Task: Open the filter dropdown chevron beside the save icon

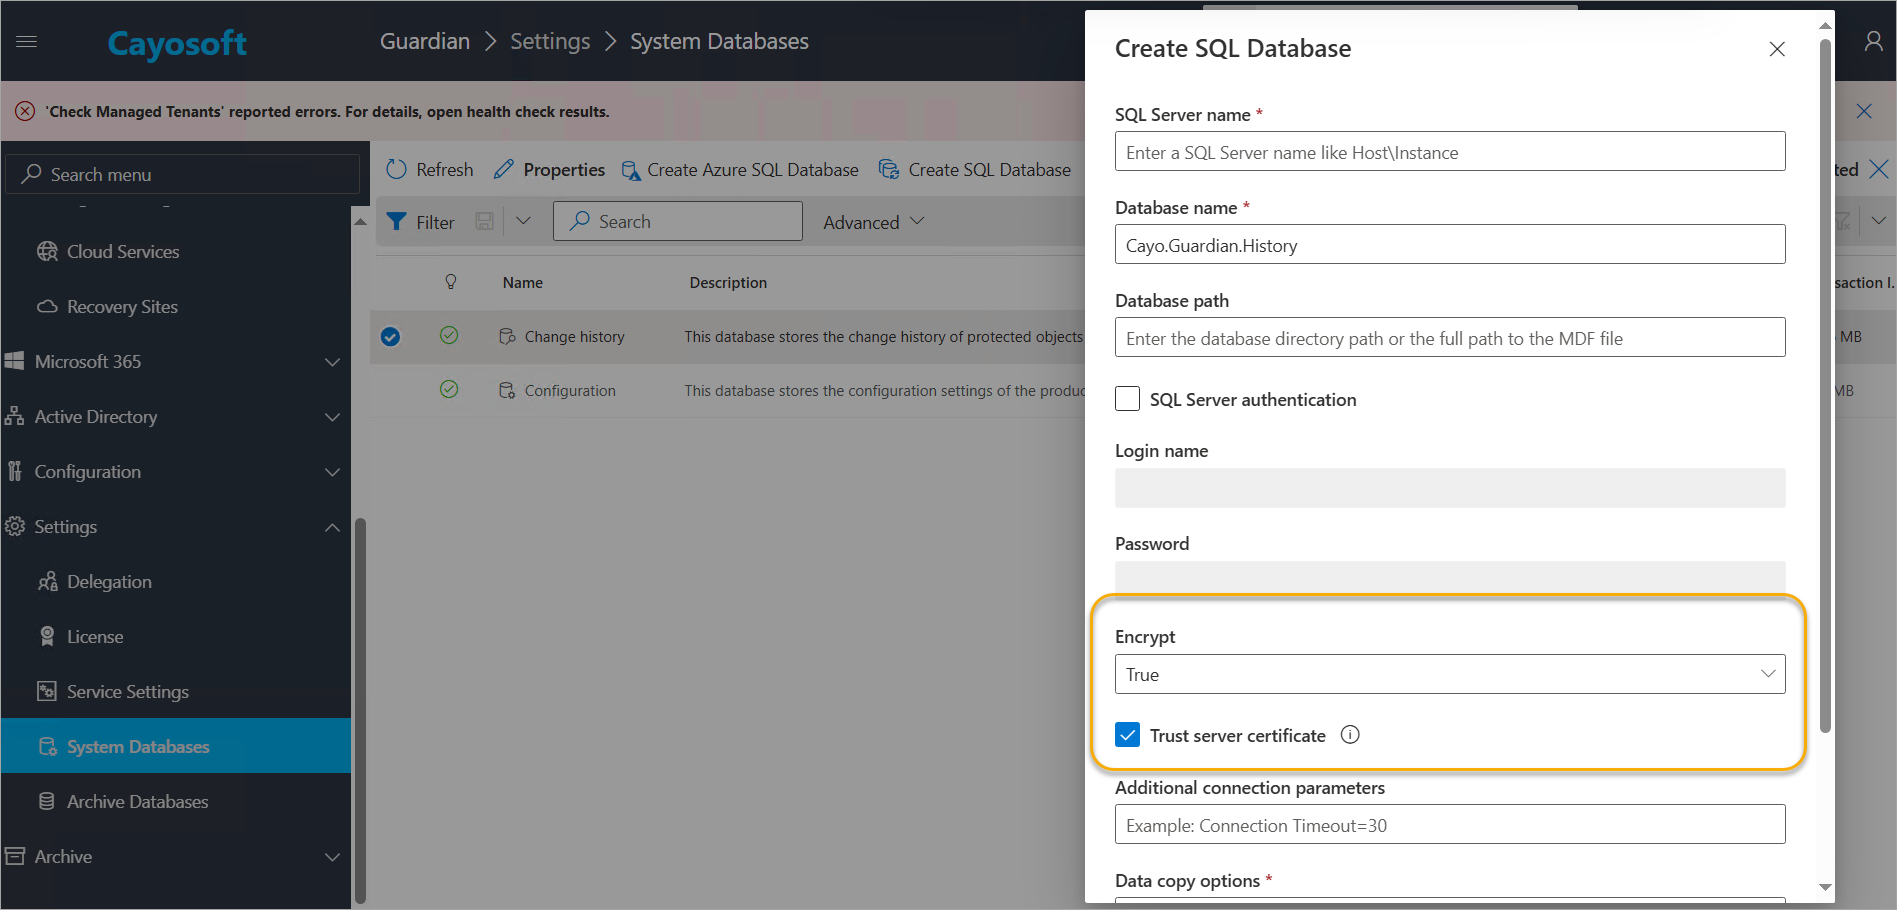Action: click(x=523, y=221)
